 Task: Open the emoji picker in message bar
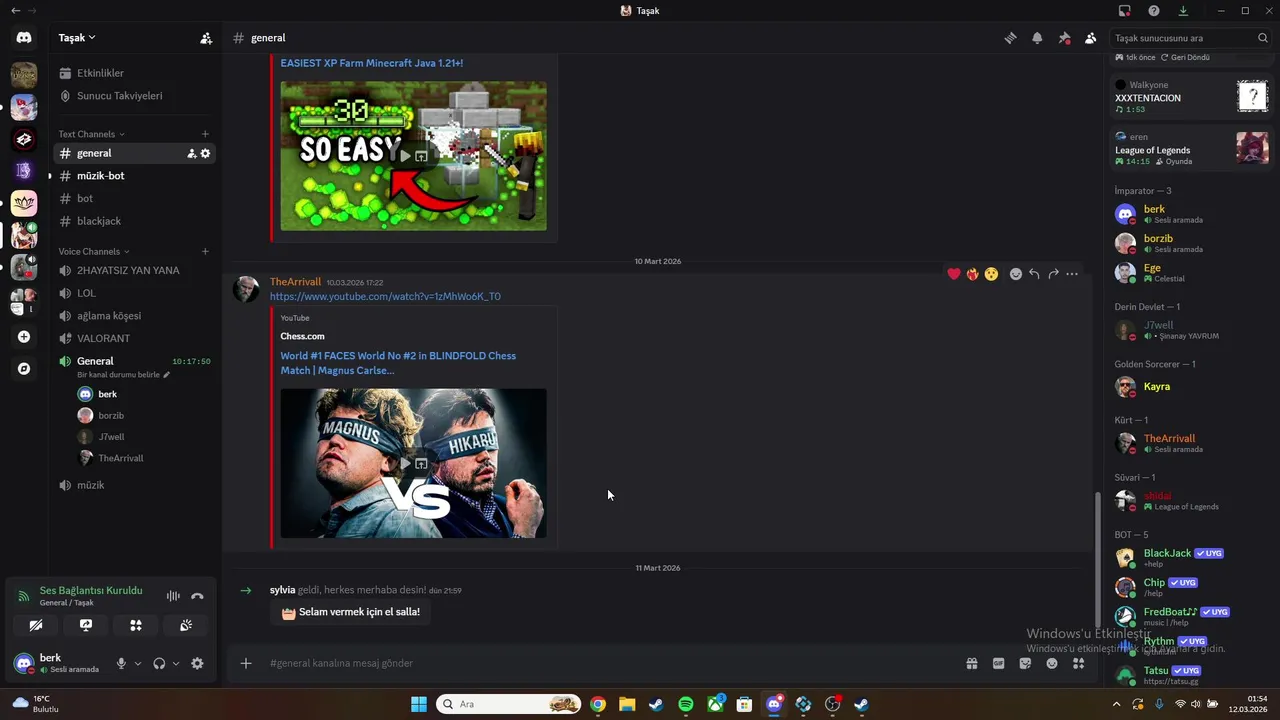tap(1052, 663)
